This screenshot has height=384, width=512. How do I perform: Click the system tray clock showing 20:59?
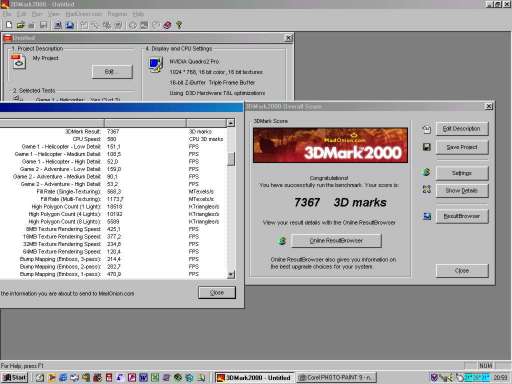pyautogui.click(x=500, y=377)
